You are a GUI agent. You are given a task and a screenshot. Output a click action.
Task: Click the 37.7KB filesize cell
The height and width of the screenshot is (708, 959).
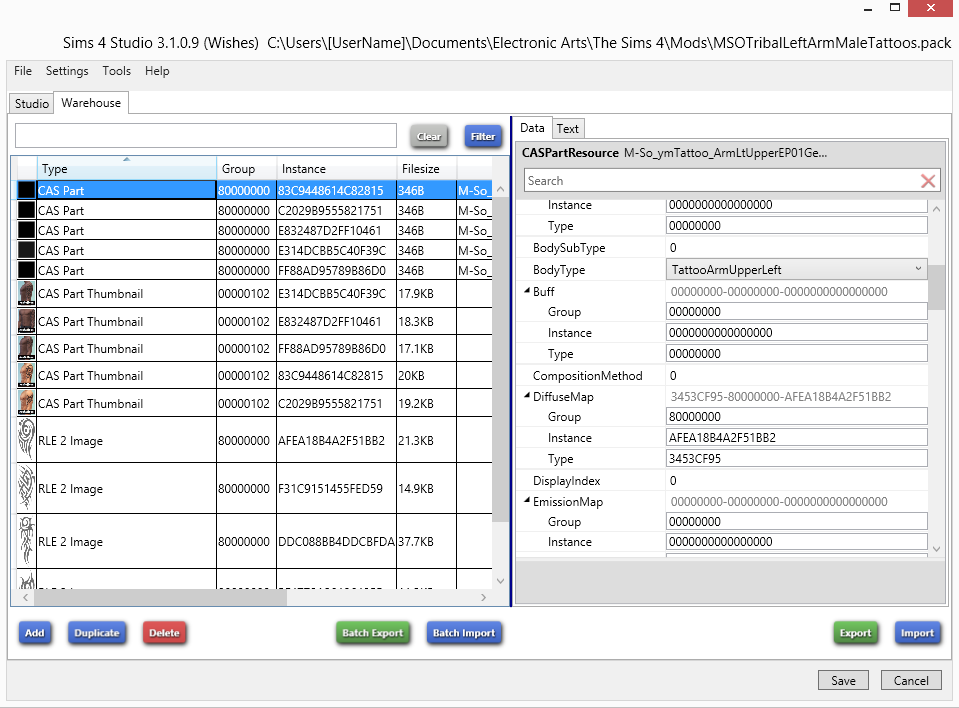pyautogui.click(x=426, y=542)
